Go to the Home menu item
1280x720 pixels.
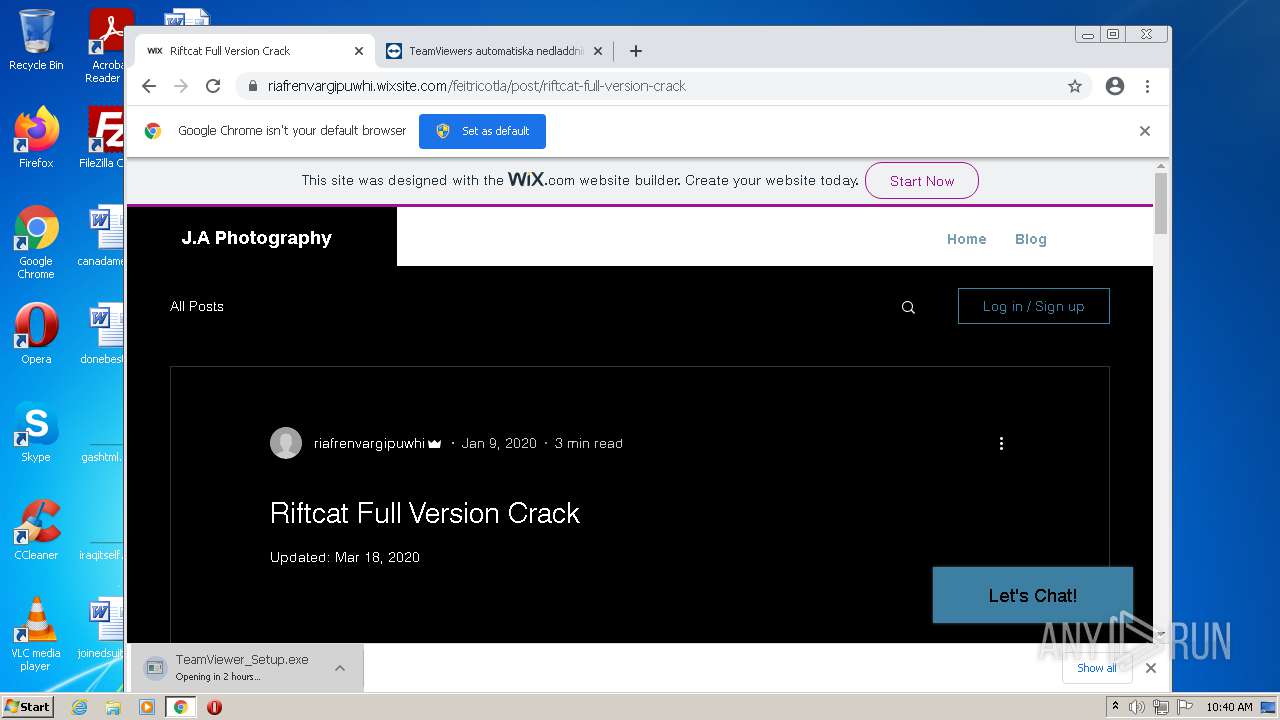tap(966, 239)
